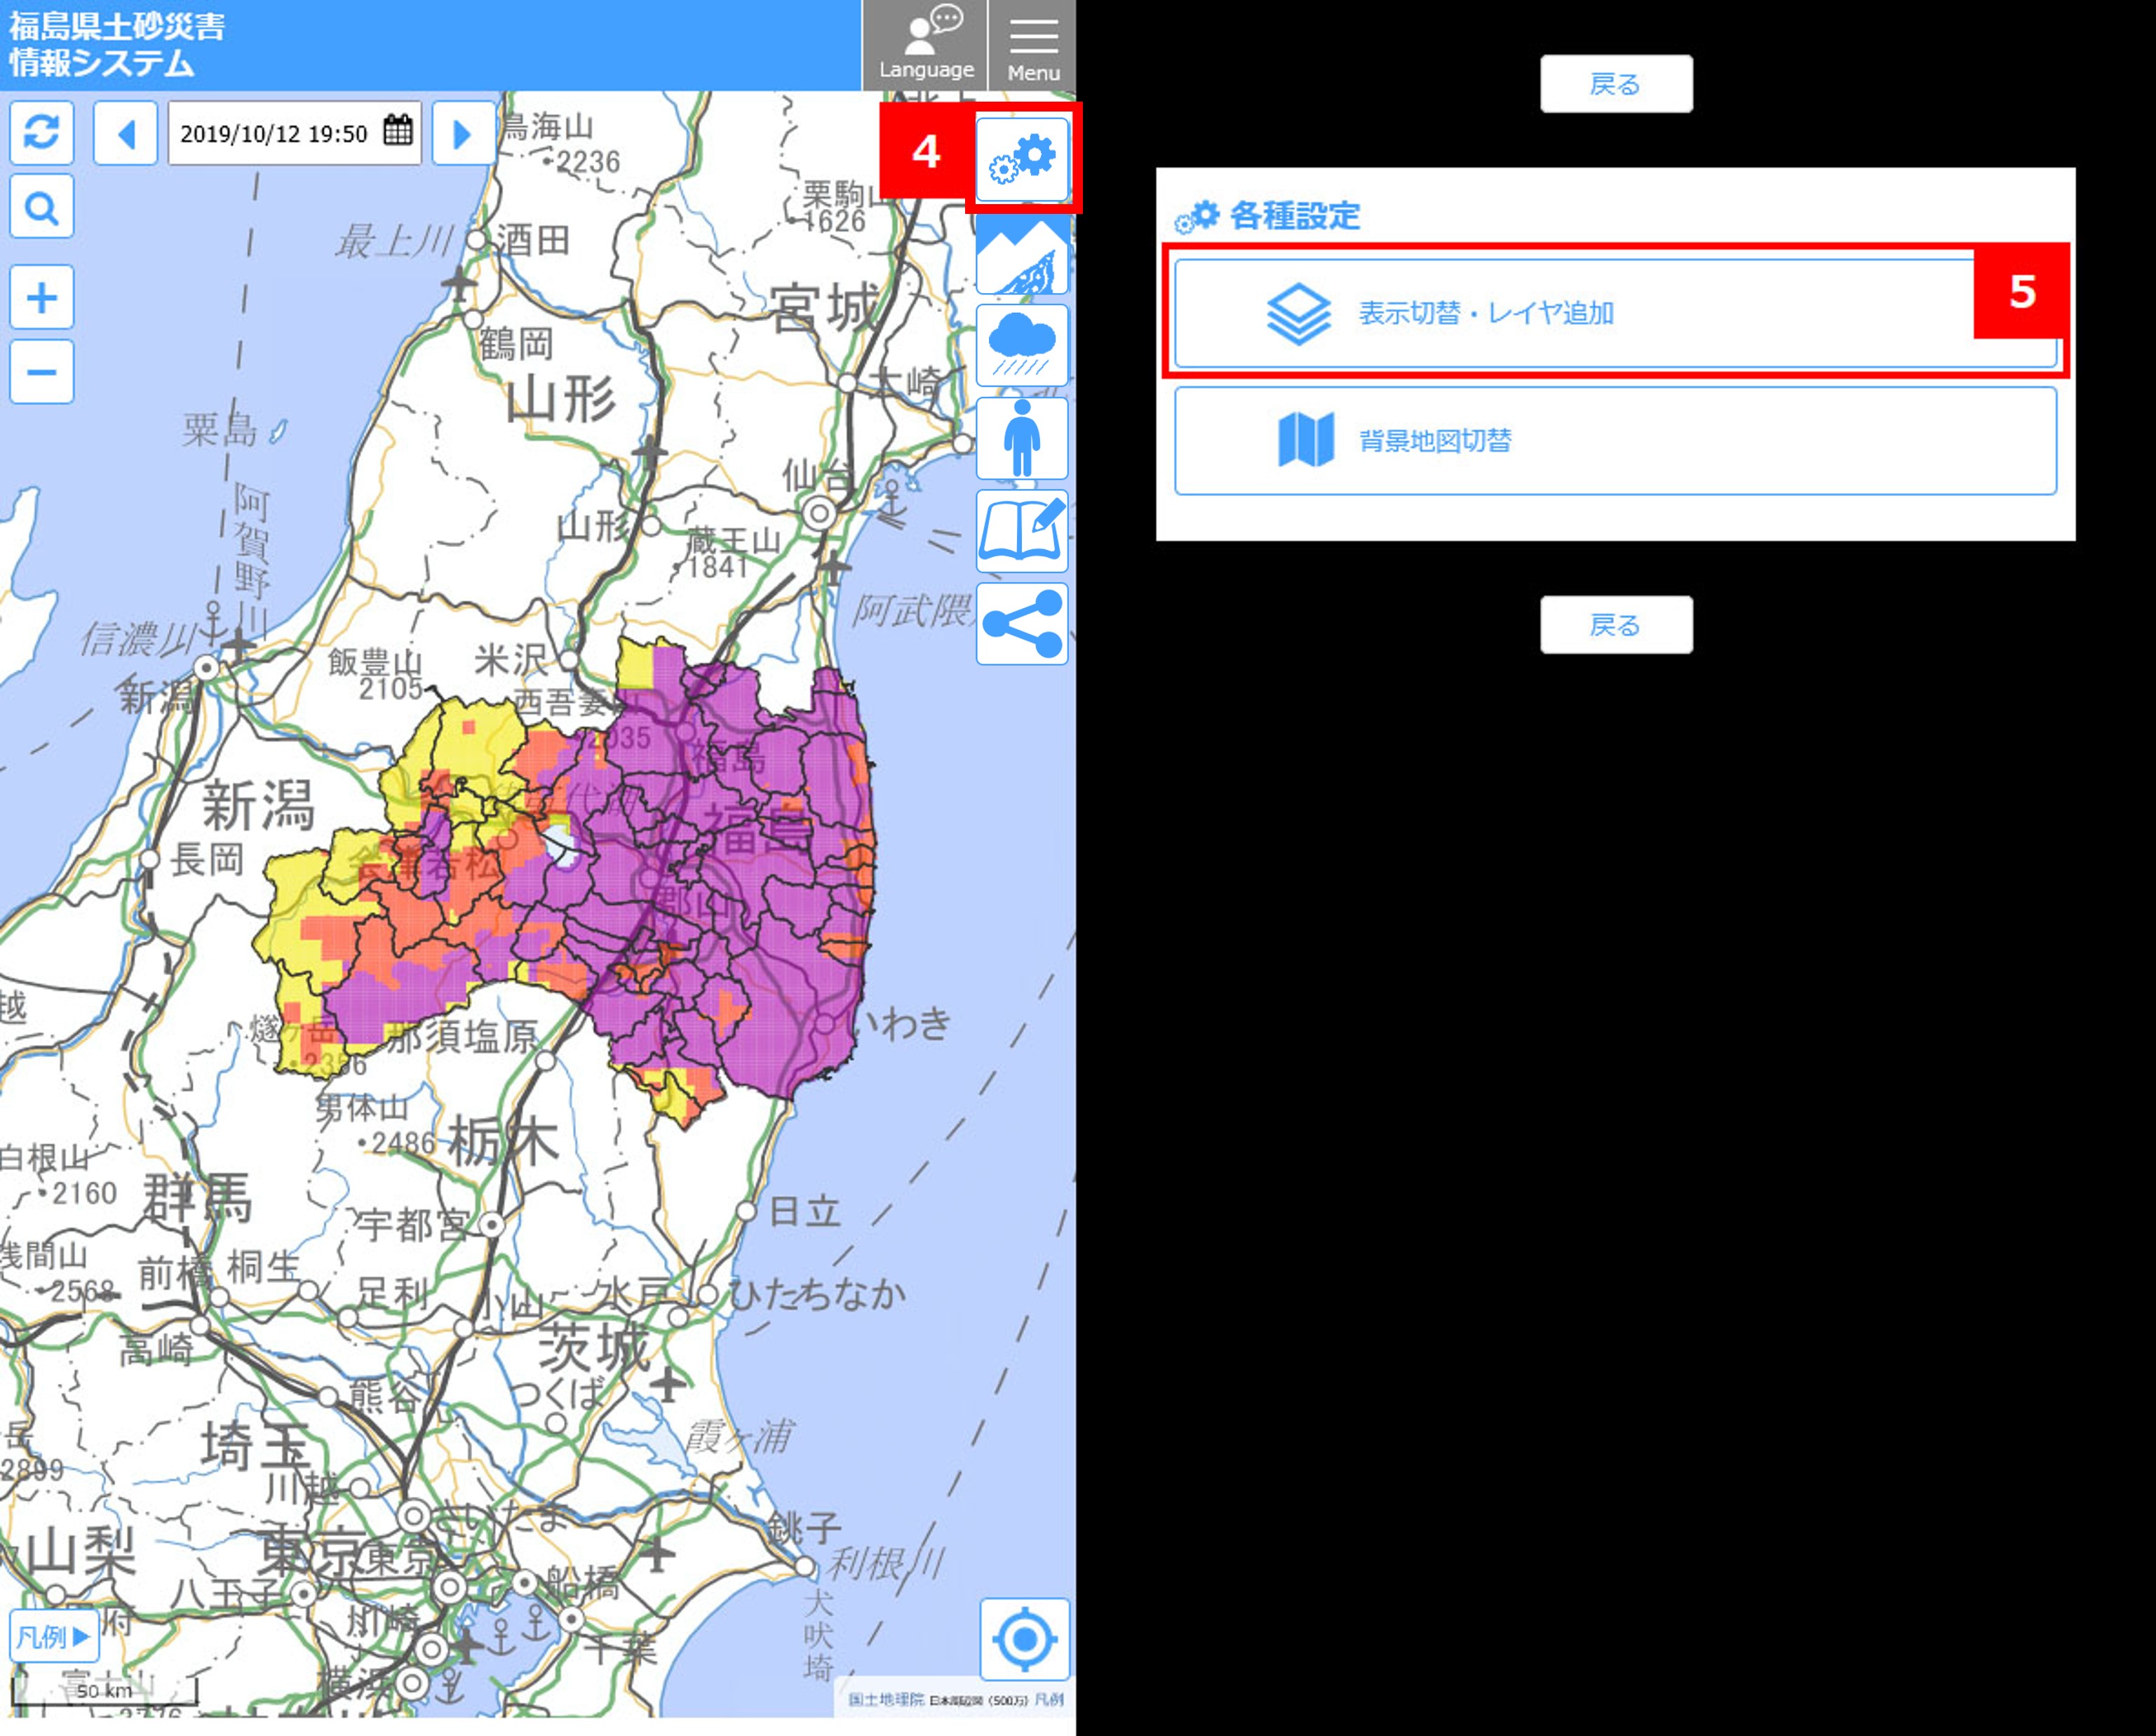Open the person figure icon

point(1022,438)
